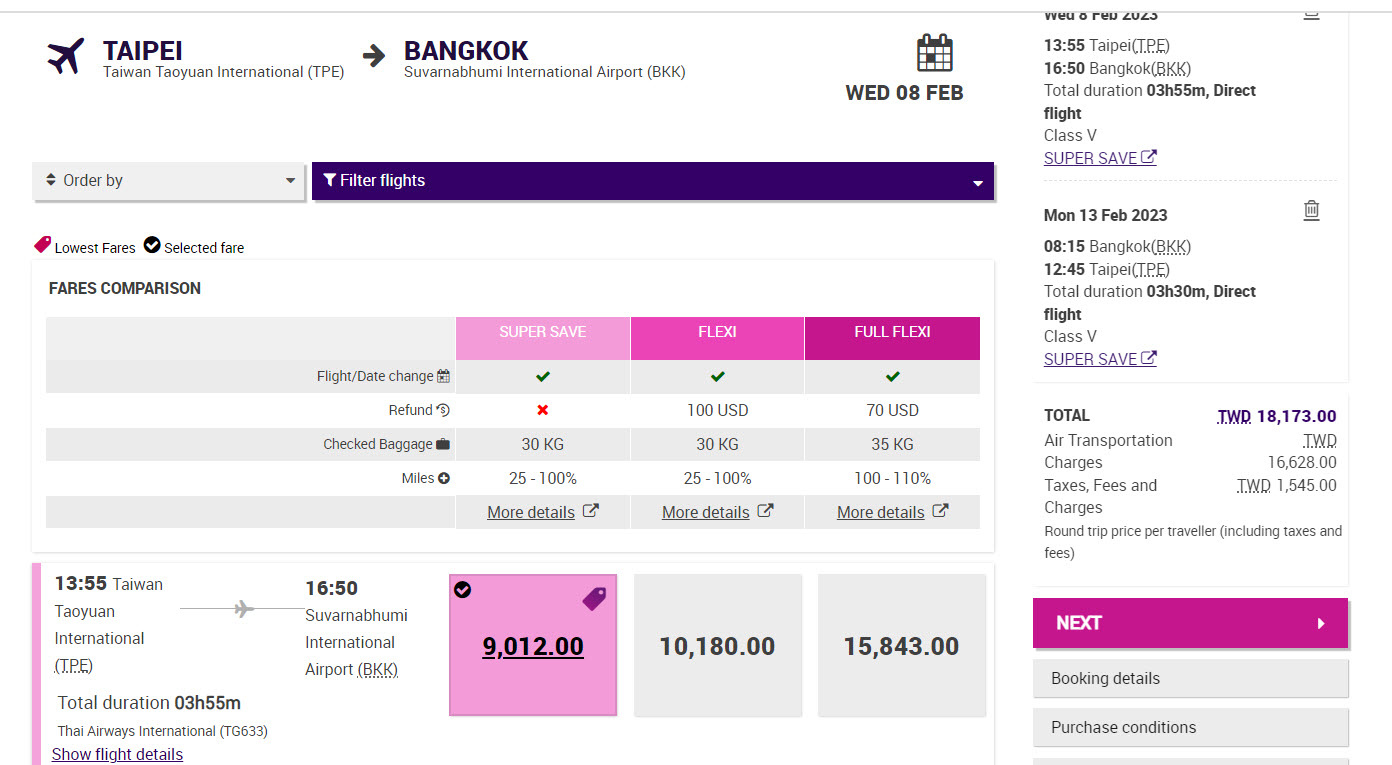1392x765 pixels.
Task: Click the TWD 1,545.00 taxes amount
Action: point(1287,485)
